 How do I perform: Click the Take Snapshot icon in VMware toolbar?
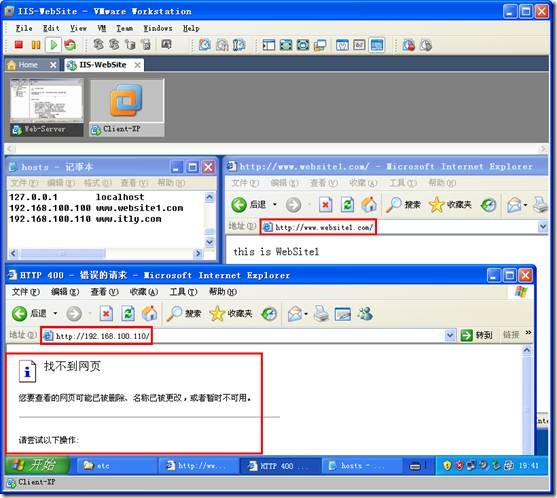(x=204, y=45)
